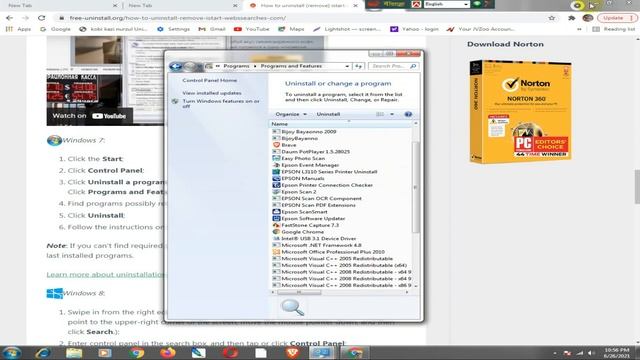Click the network signal icon in system tray
The width and height of the screenshot is (640, 360).
[x=580, y=353]
